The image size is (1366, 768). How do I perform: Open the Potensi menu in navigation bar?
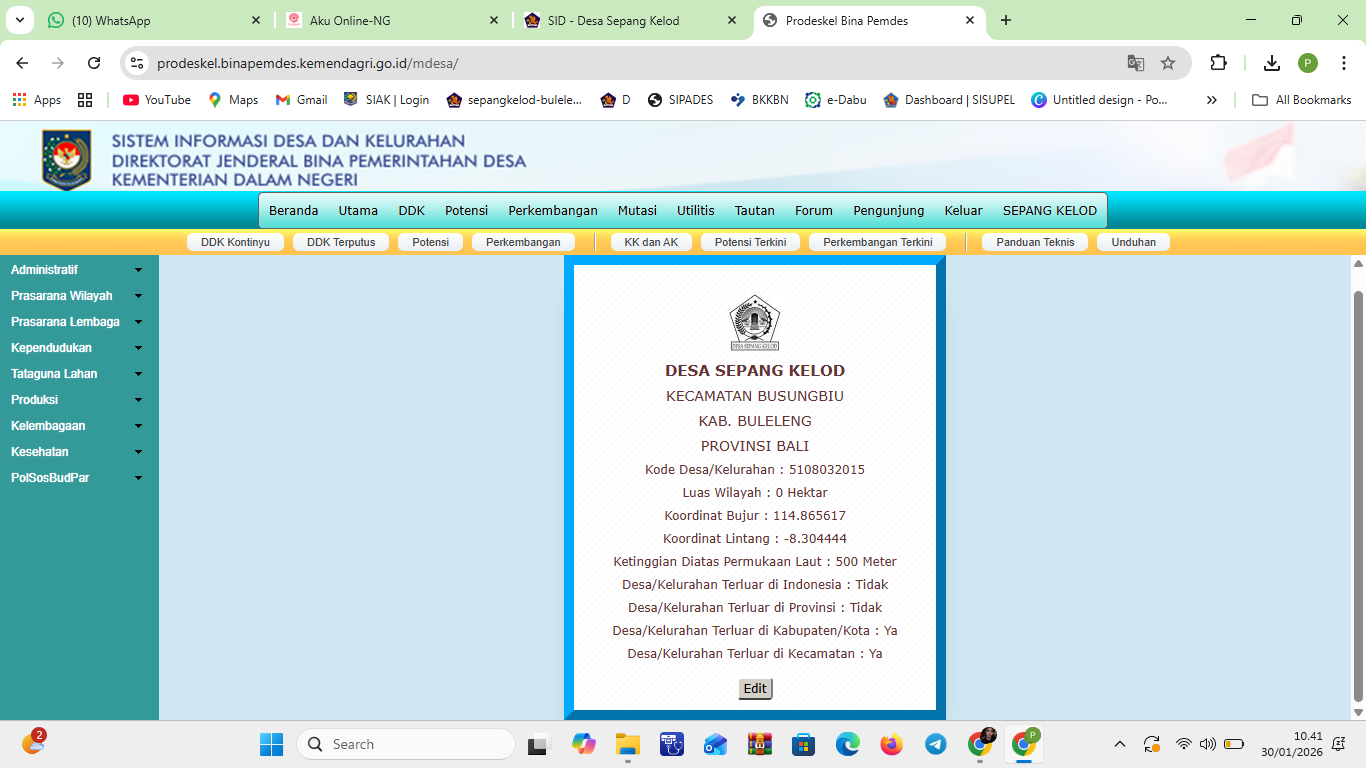point(466,211)
